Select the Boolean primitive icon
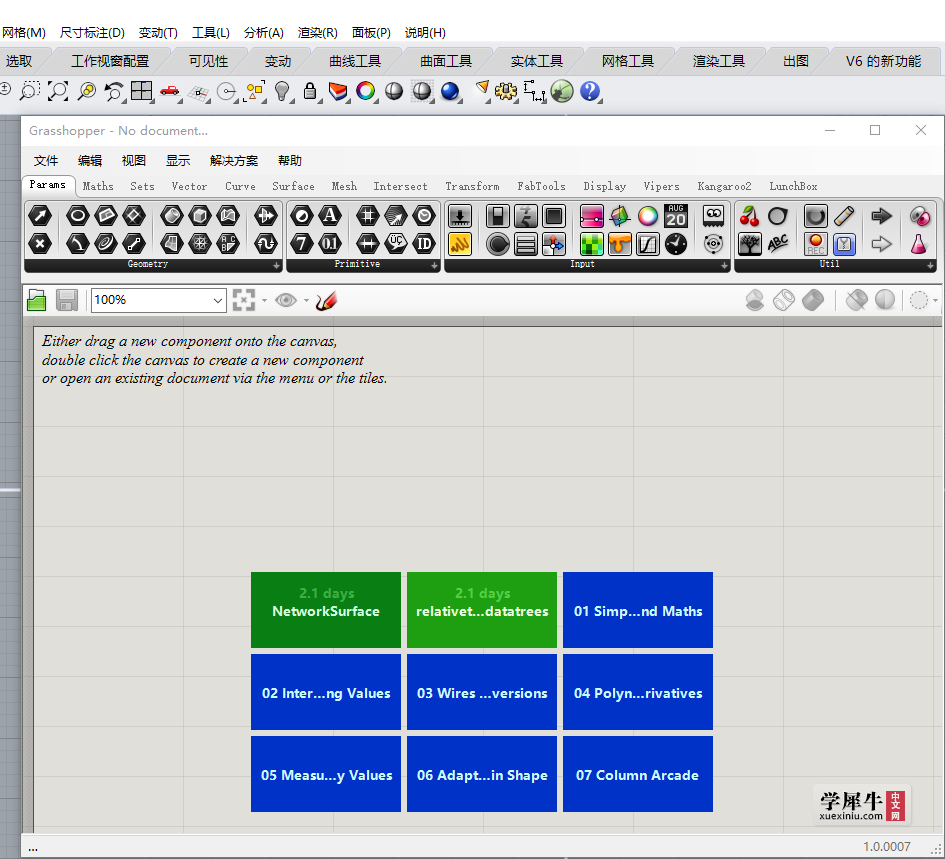This screenshot has height=859, width=945. [301, 216]
